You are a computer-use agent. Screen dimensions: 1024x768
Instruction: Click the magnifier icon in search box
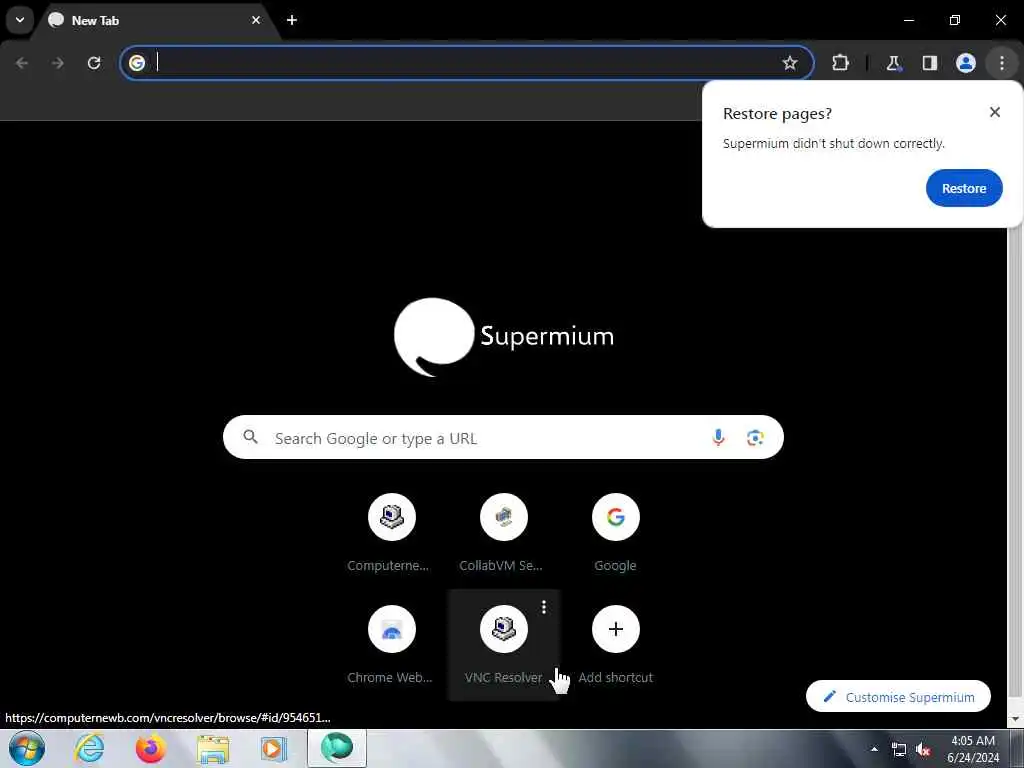[x=250, y=437]
